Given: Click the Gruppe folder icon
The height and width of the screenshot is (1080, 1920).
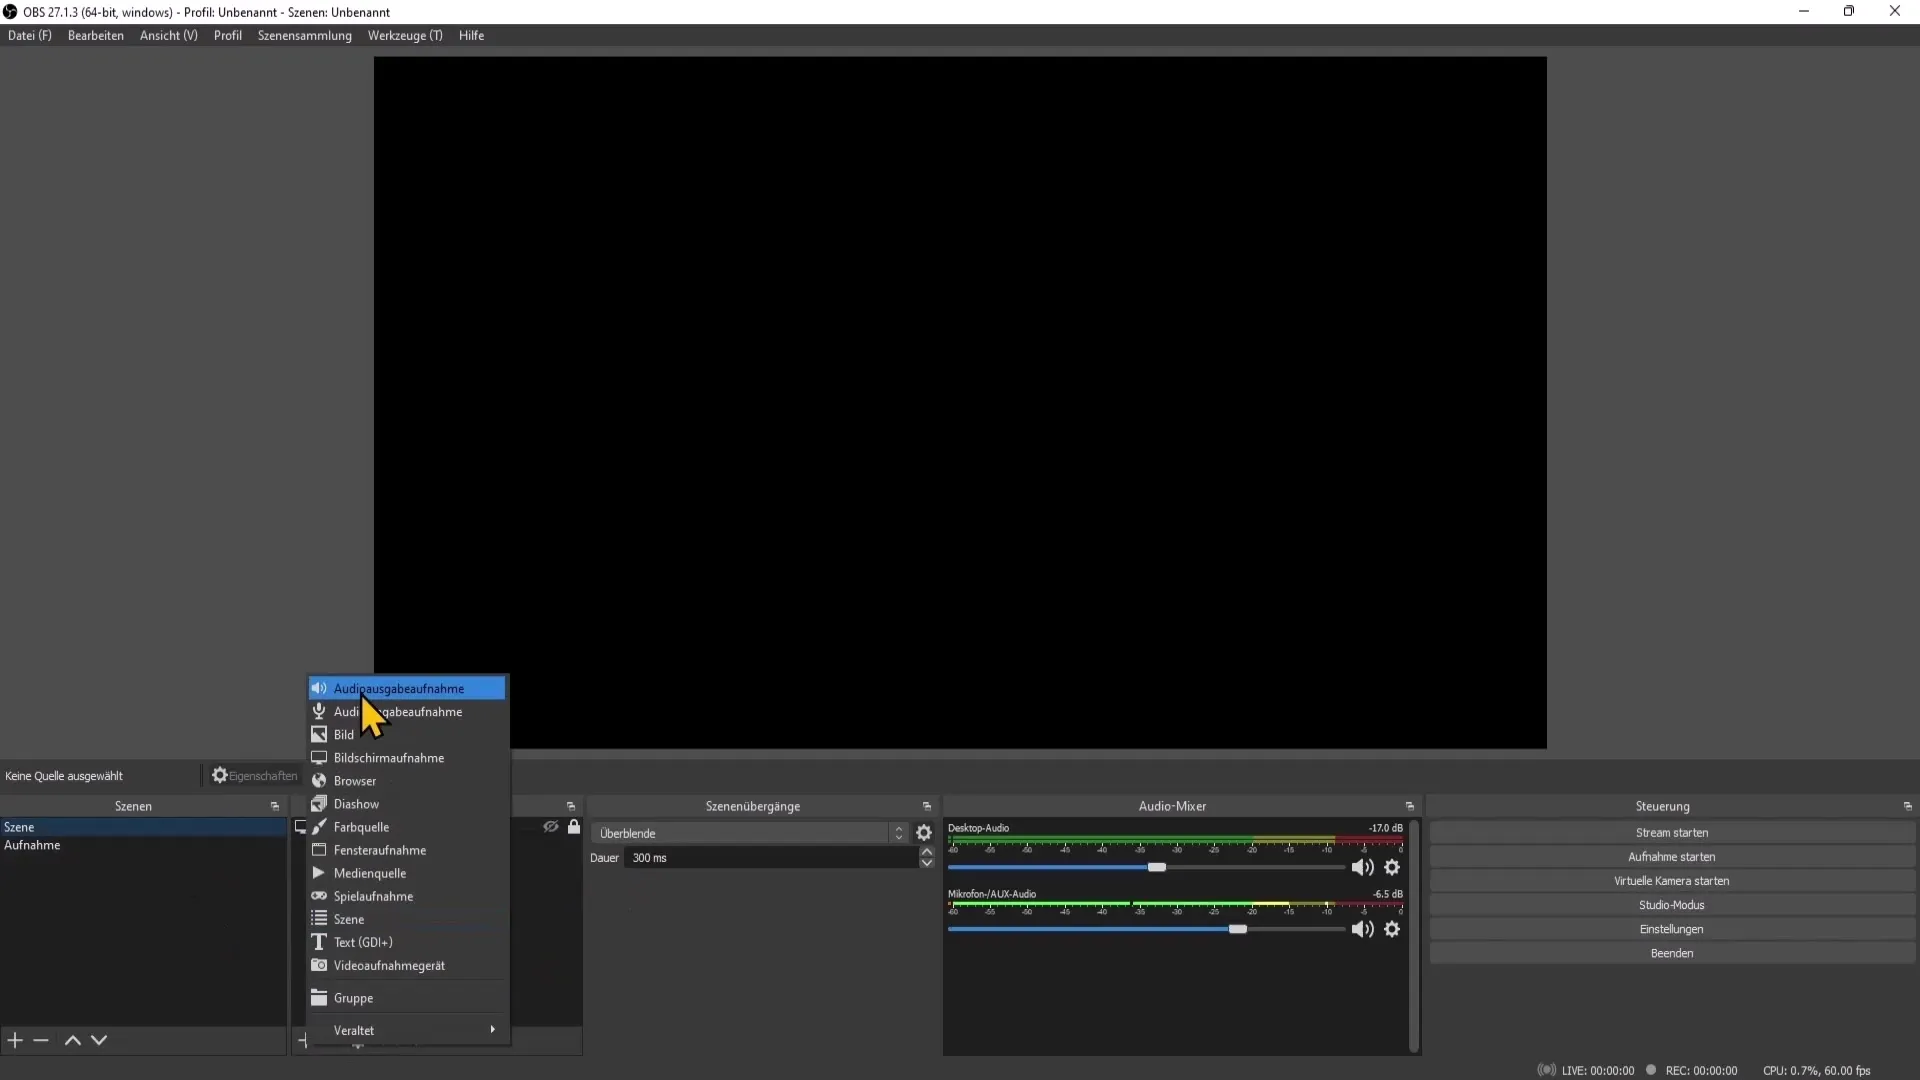Looking at the screenshot, I should (319, 998).
